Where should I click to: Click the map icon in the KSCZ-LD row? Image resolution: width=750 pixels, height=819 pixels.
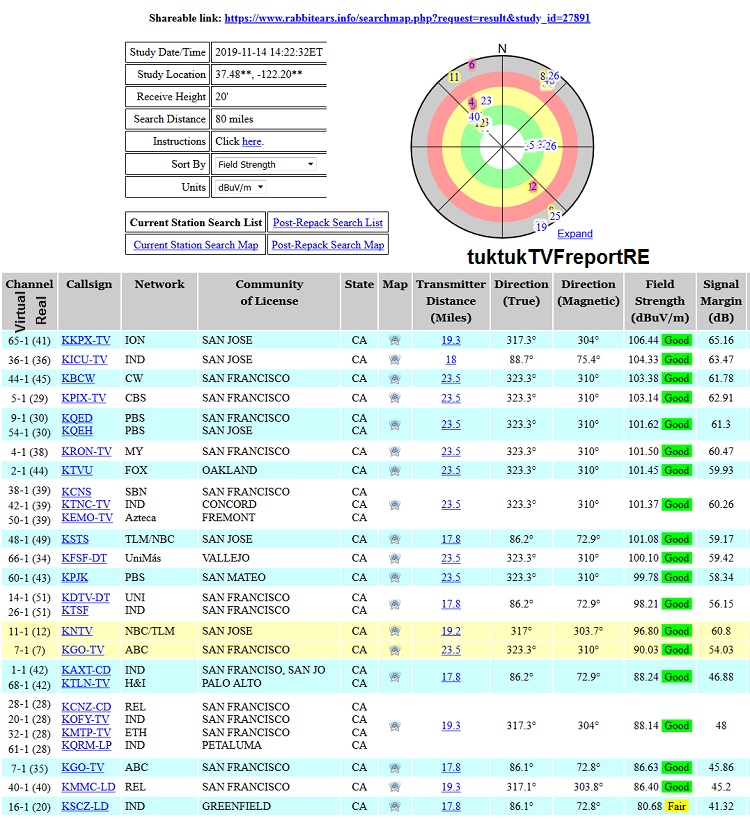395,807
